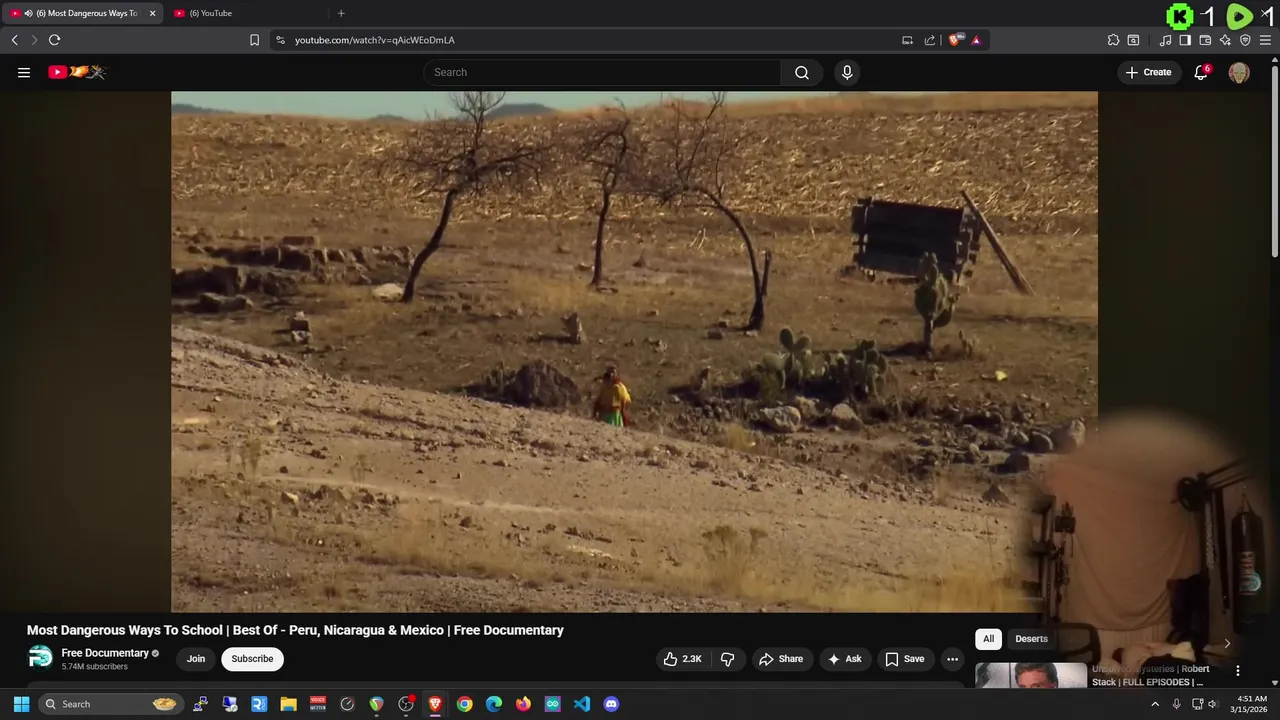Screen dimensions: 1280x720
Task: Go back with browser back arrow
Action: coord(14,40)
